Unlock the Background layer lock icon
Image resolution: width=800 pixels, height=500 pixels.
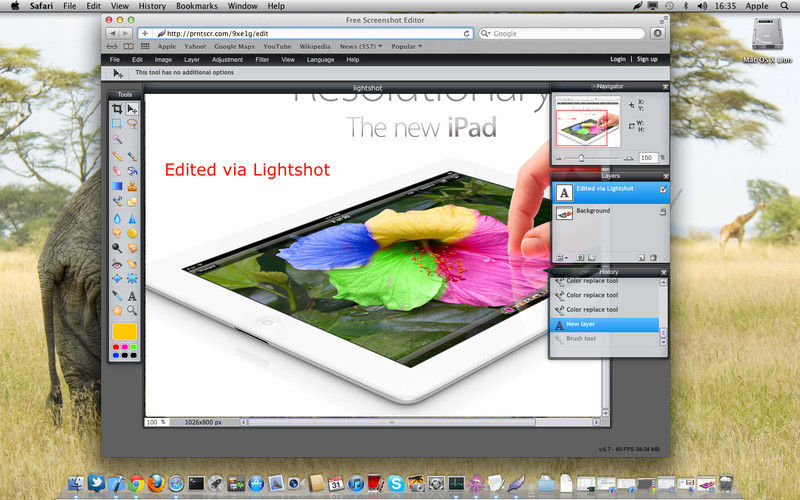tap(663, 211)
